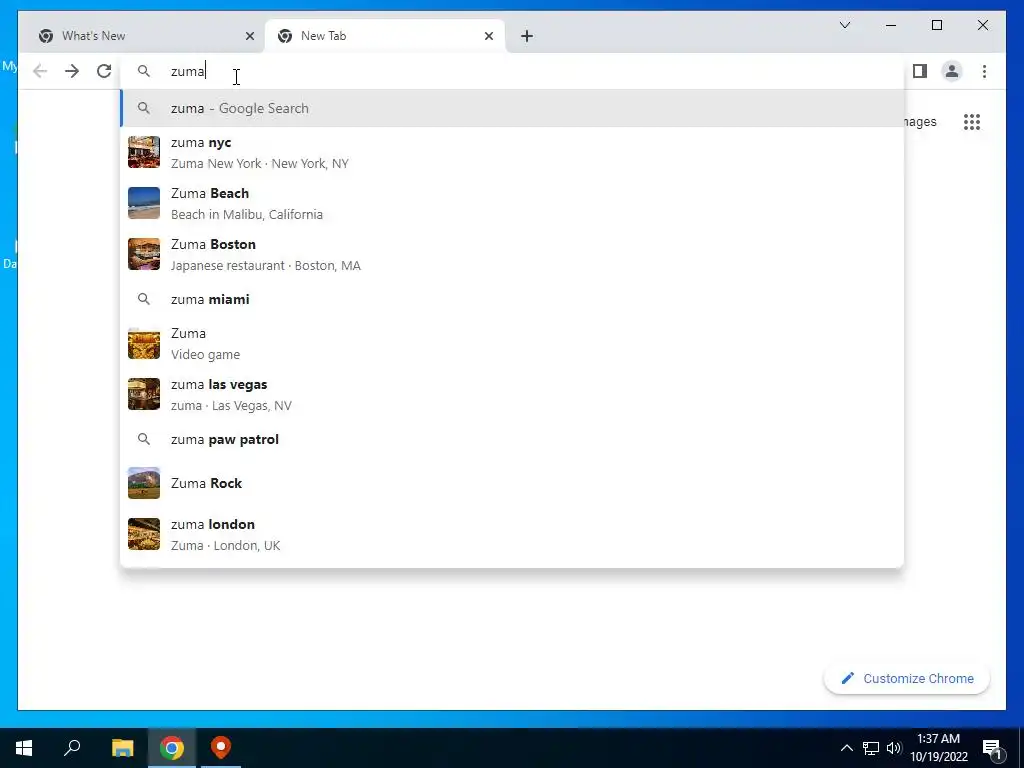The height and width of the screenshot is (768, 1024).
Task: Show hidden system tray icons
Action: coord(846,748)
